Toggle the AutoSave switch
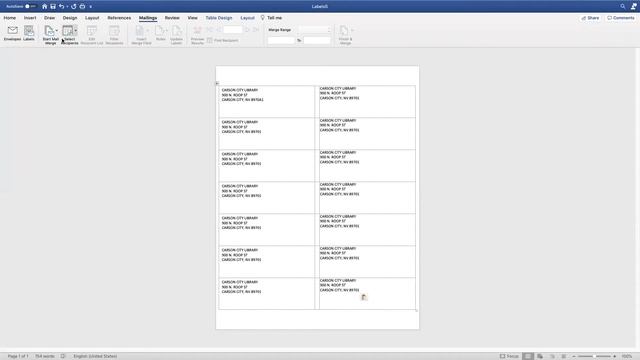The width and height of the screenshot is (640, 360). [x=30, y=7]
